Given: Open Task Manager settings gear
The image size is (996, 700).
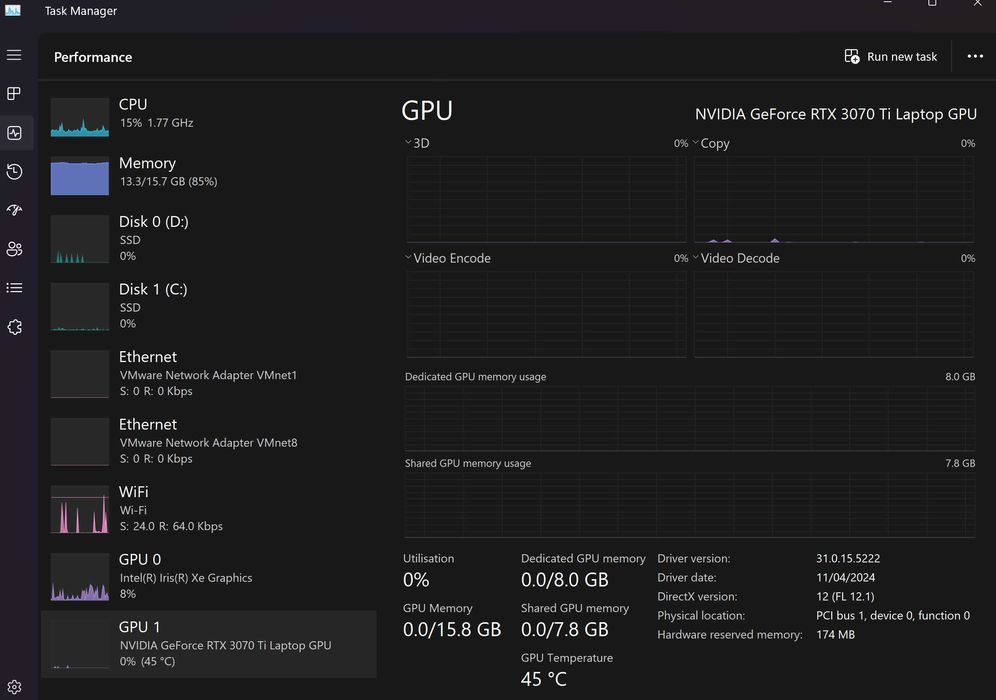Looking at the screenshot, I should (x=14, y=687).
